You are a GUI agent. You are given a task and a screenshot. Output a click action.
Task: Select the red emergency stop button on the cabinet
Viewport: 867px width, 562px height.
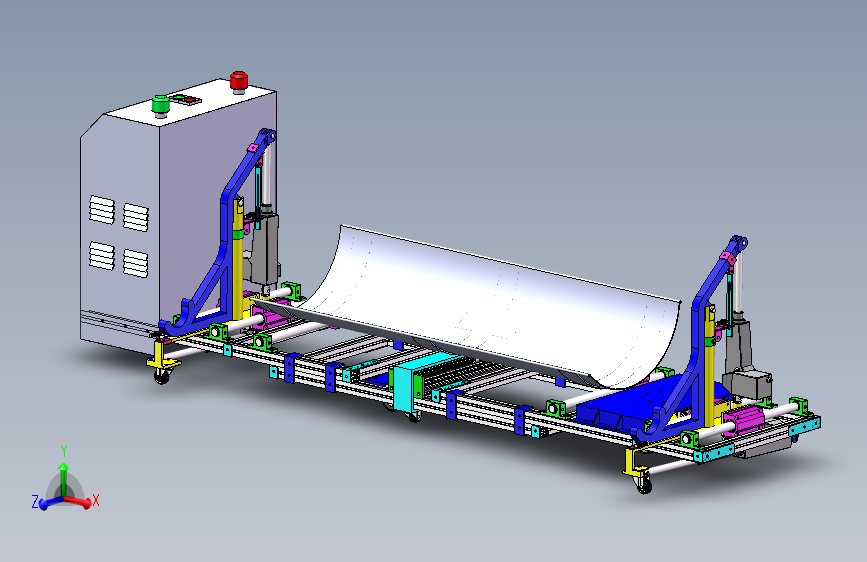(x=239, y=81)
